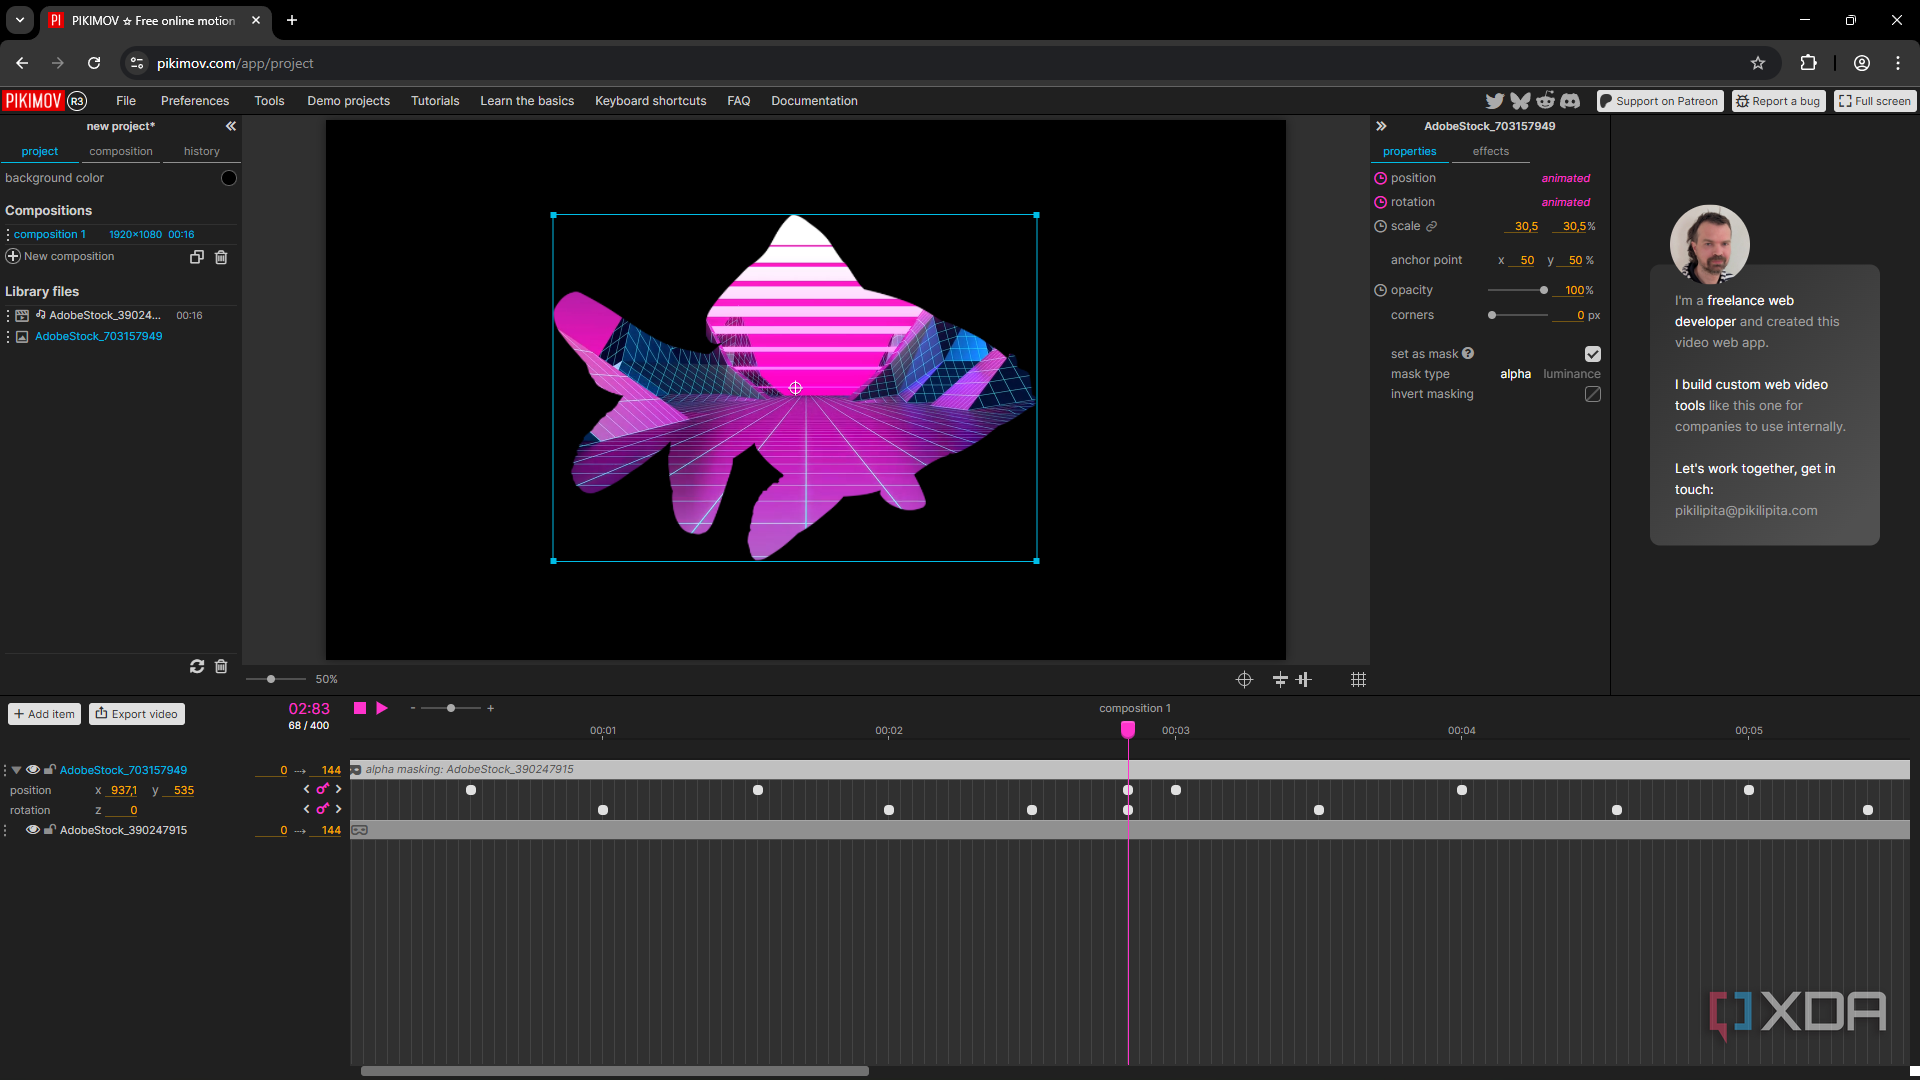Switch to the effects tab
Viewport: 1920px width, 1080px height.
point(1490,151)
